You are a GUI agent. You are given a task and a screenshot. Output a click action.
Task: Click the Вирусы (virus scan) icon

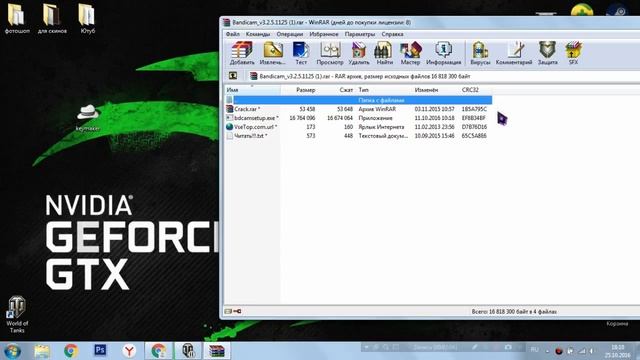point(480,53)
